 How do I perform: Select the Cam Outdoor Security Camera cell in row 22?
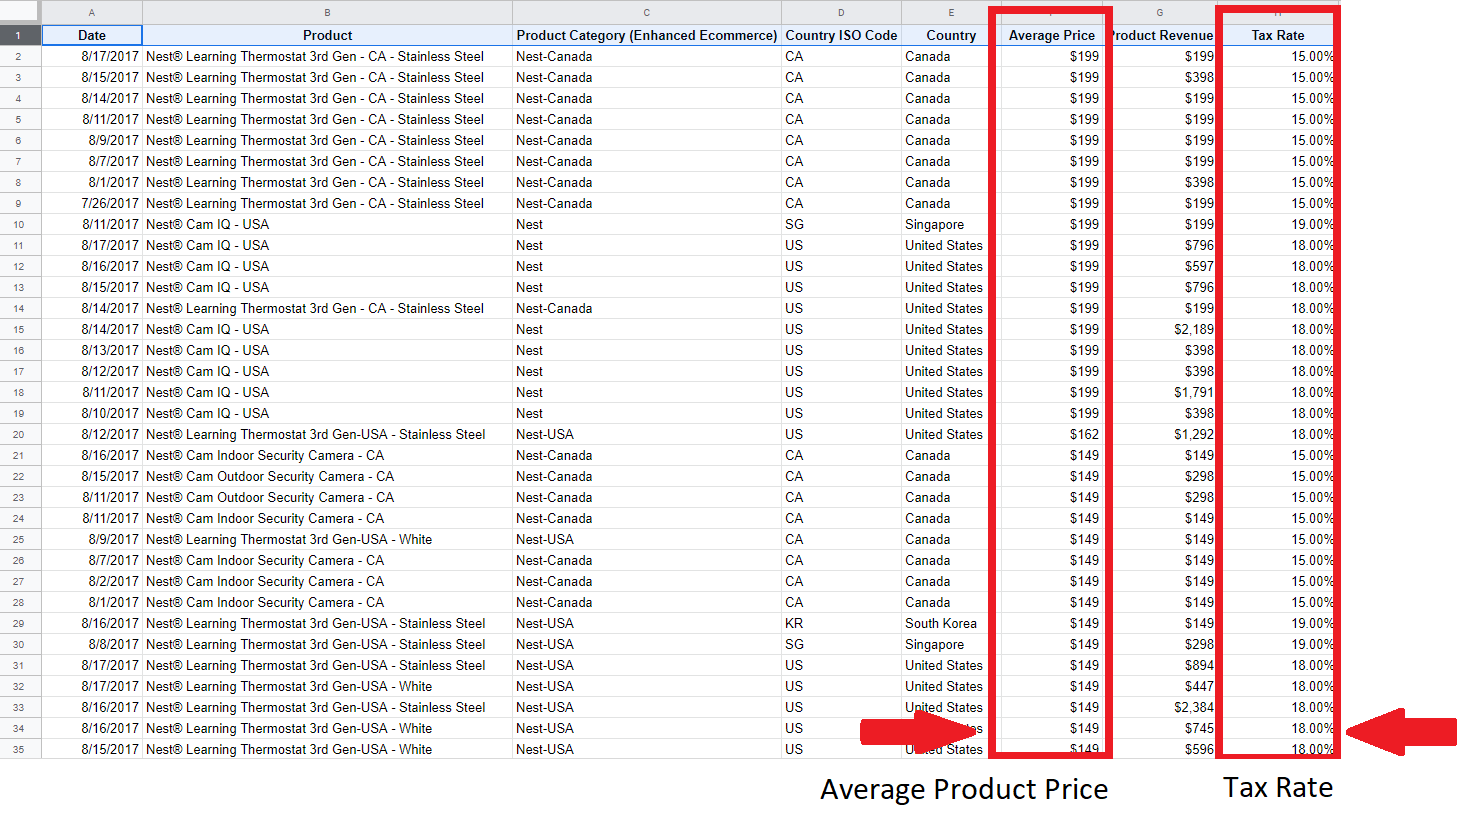click(327, 476)
